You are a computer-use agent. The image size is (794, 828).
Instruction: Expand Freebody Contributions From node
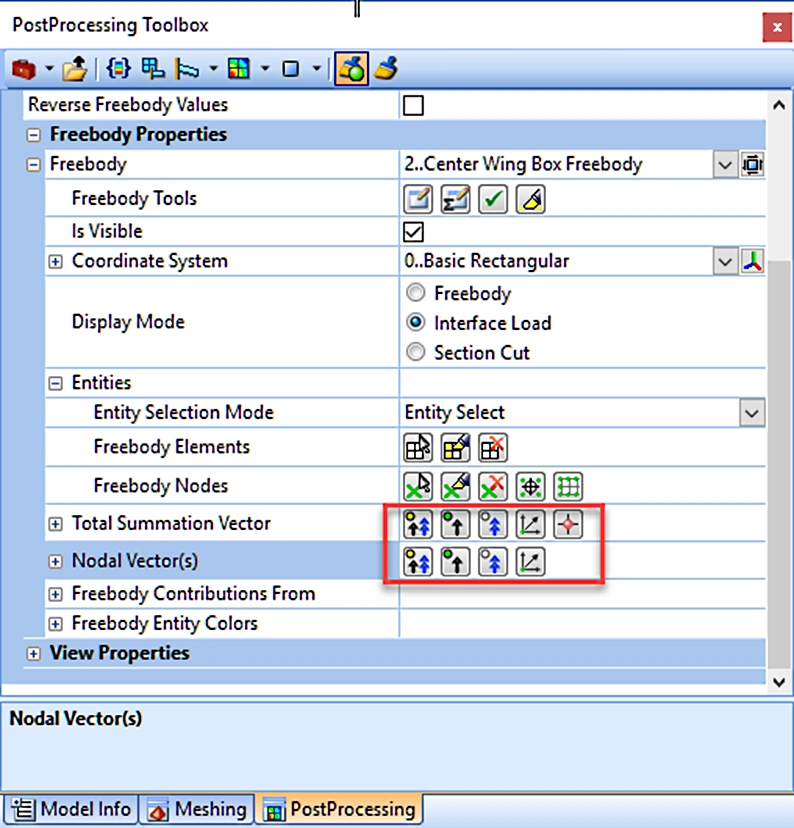pyautogui.click(x=55, y=595)
